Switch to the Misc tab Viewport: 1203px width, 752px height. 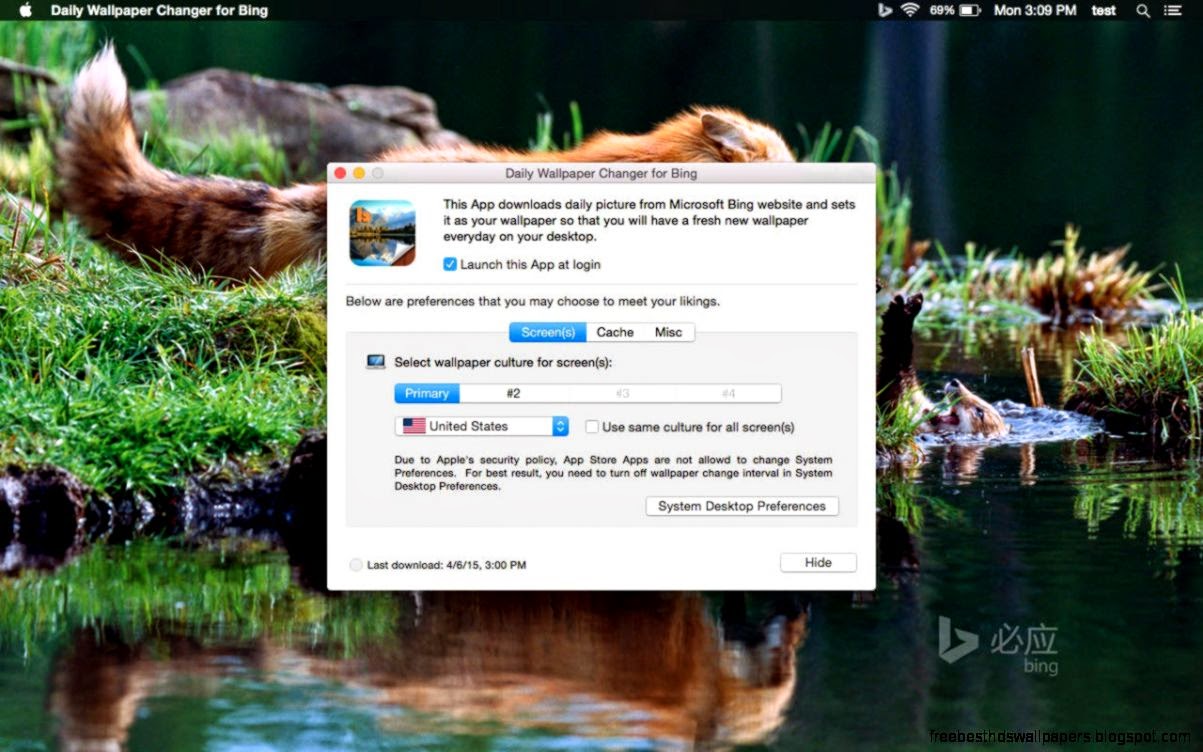point(668,332)
